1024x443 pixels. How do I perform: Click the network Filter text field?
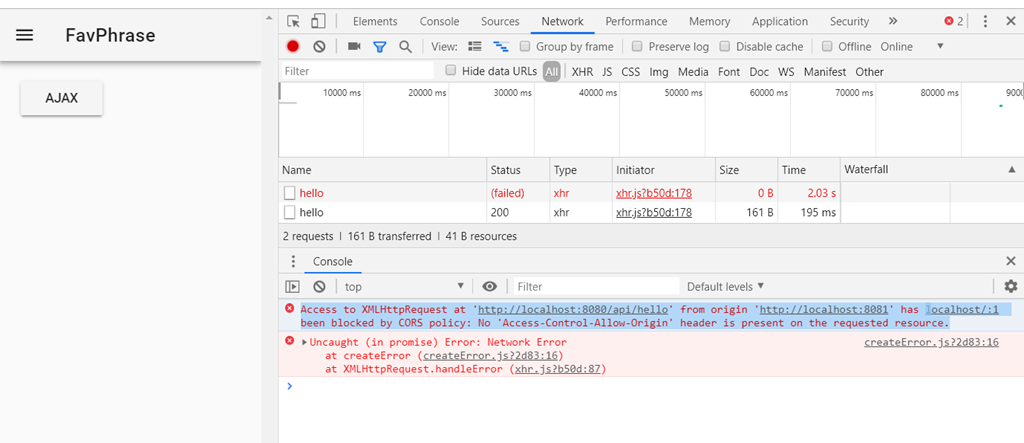point(357,71)
